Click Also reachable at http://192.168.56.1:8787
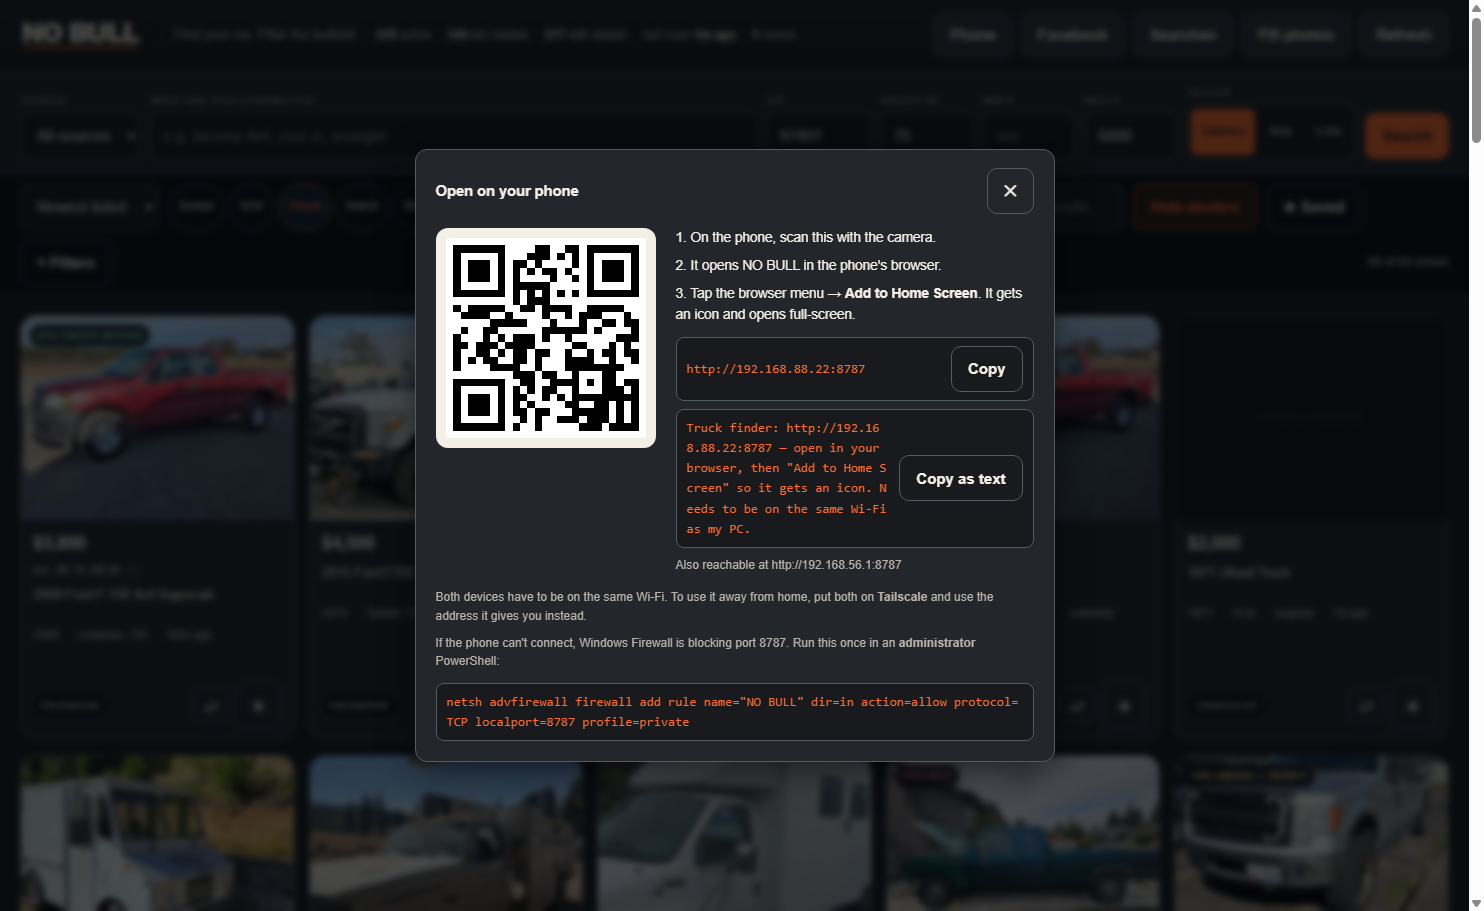Image resolution: width=1484 pixels, height=911 pixels. (788, 565)
